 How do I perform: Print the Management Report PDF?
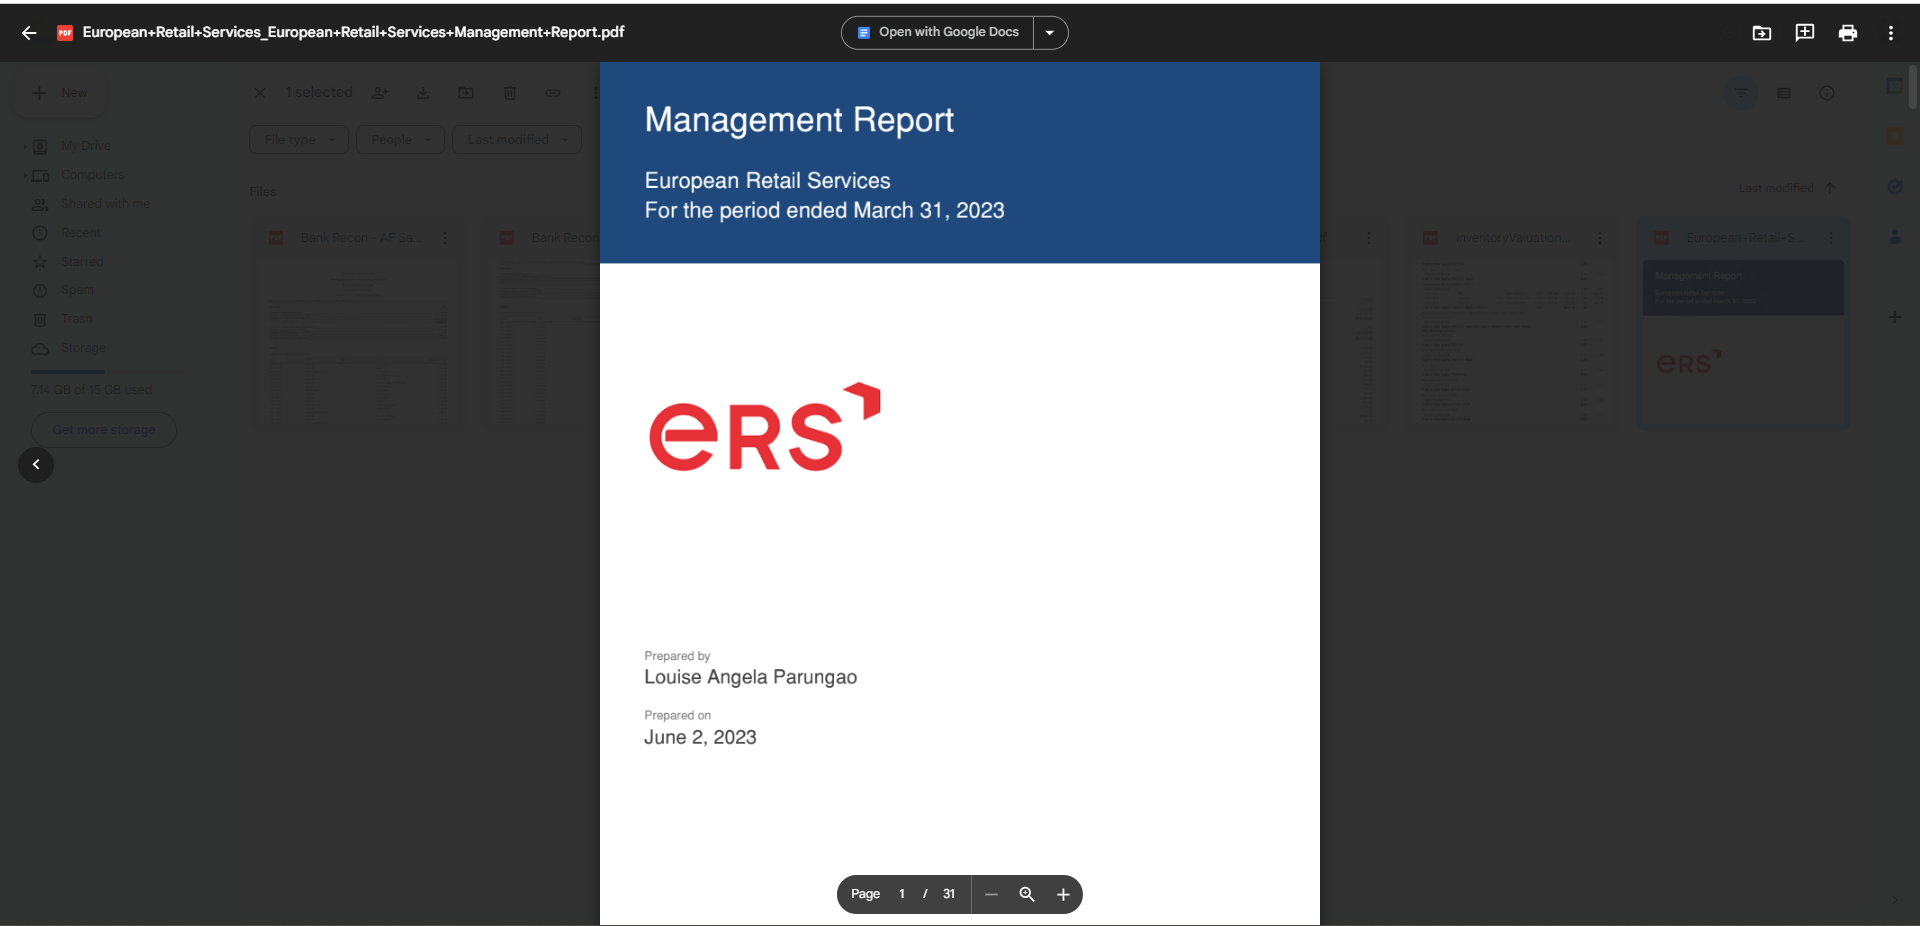1848,33
